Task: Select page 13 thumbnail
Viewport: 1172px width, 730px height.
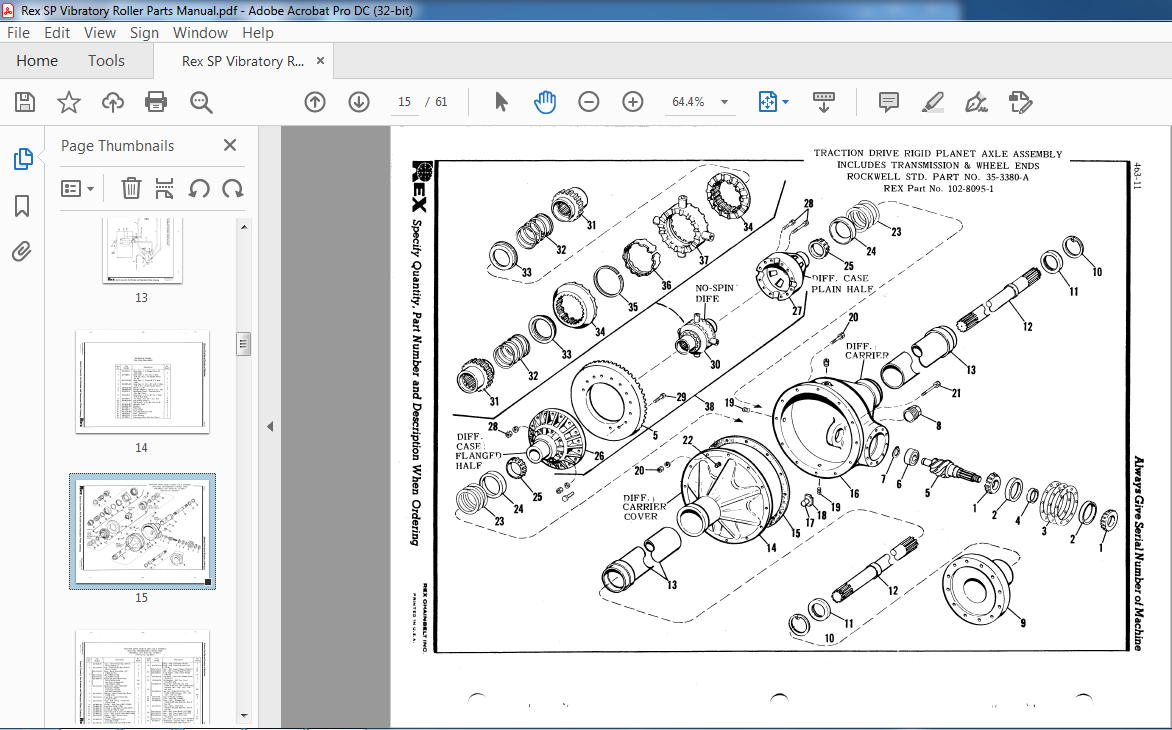Action: coord(142,250)
